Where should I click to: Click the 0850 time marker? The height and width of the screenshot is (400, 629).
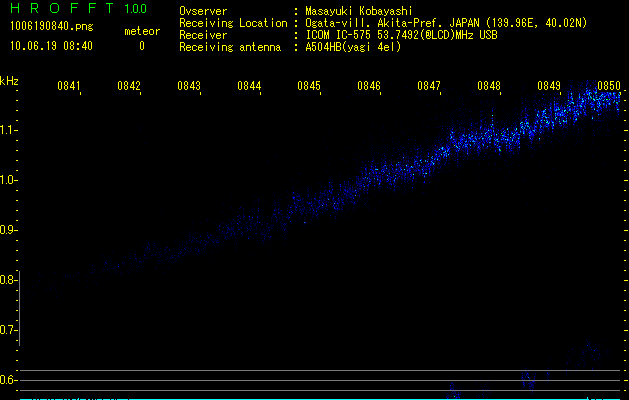(x=609, y=86)
